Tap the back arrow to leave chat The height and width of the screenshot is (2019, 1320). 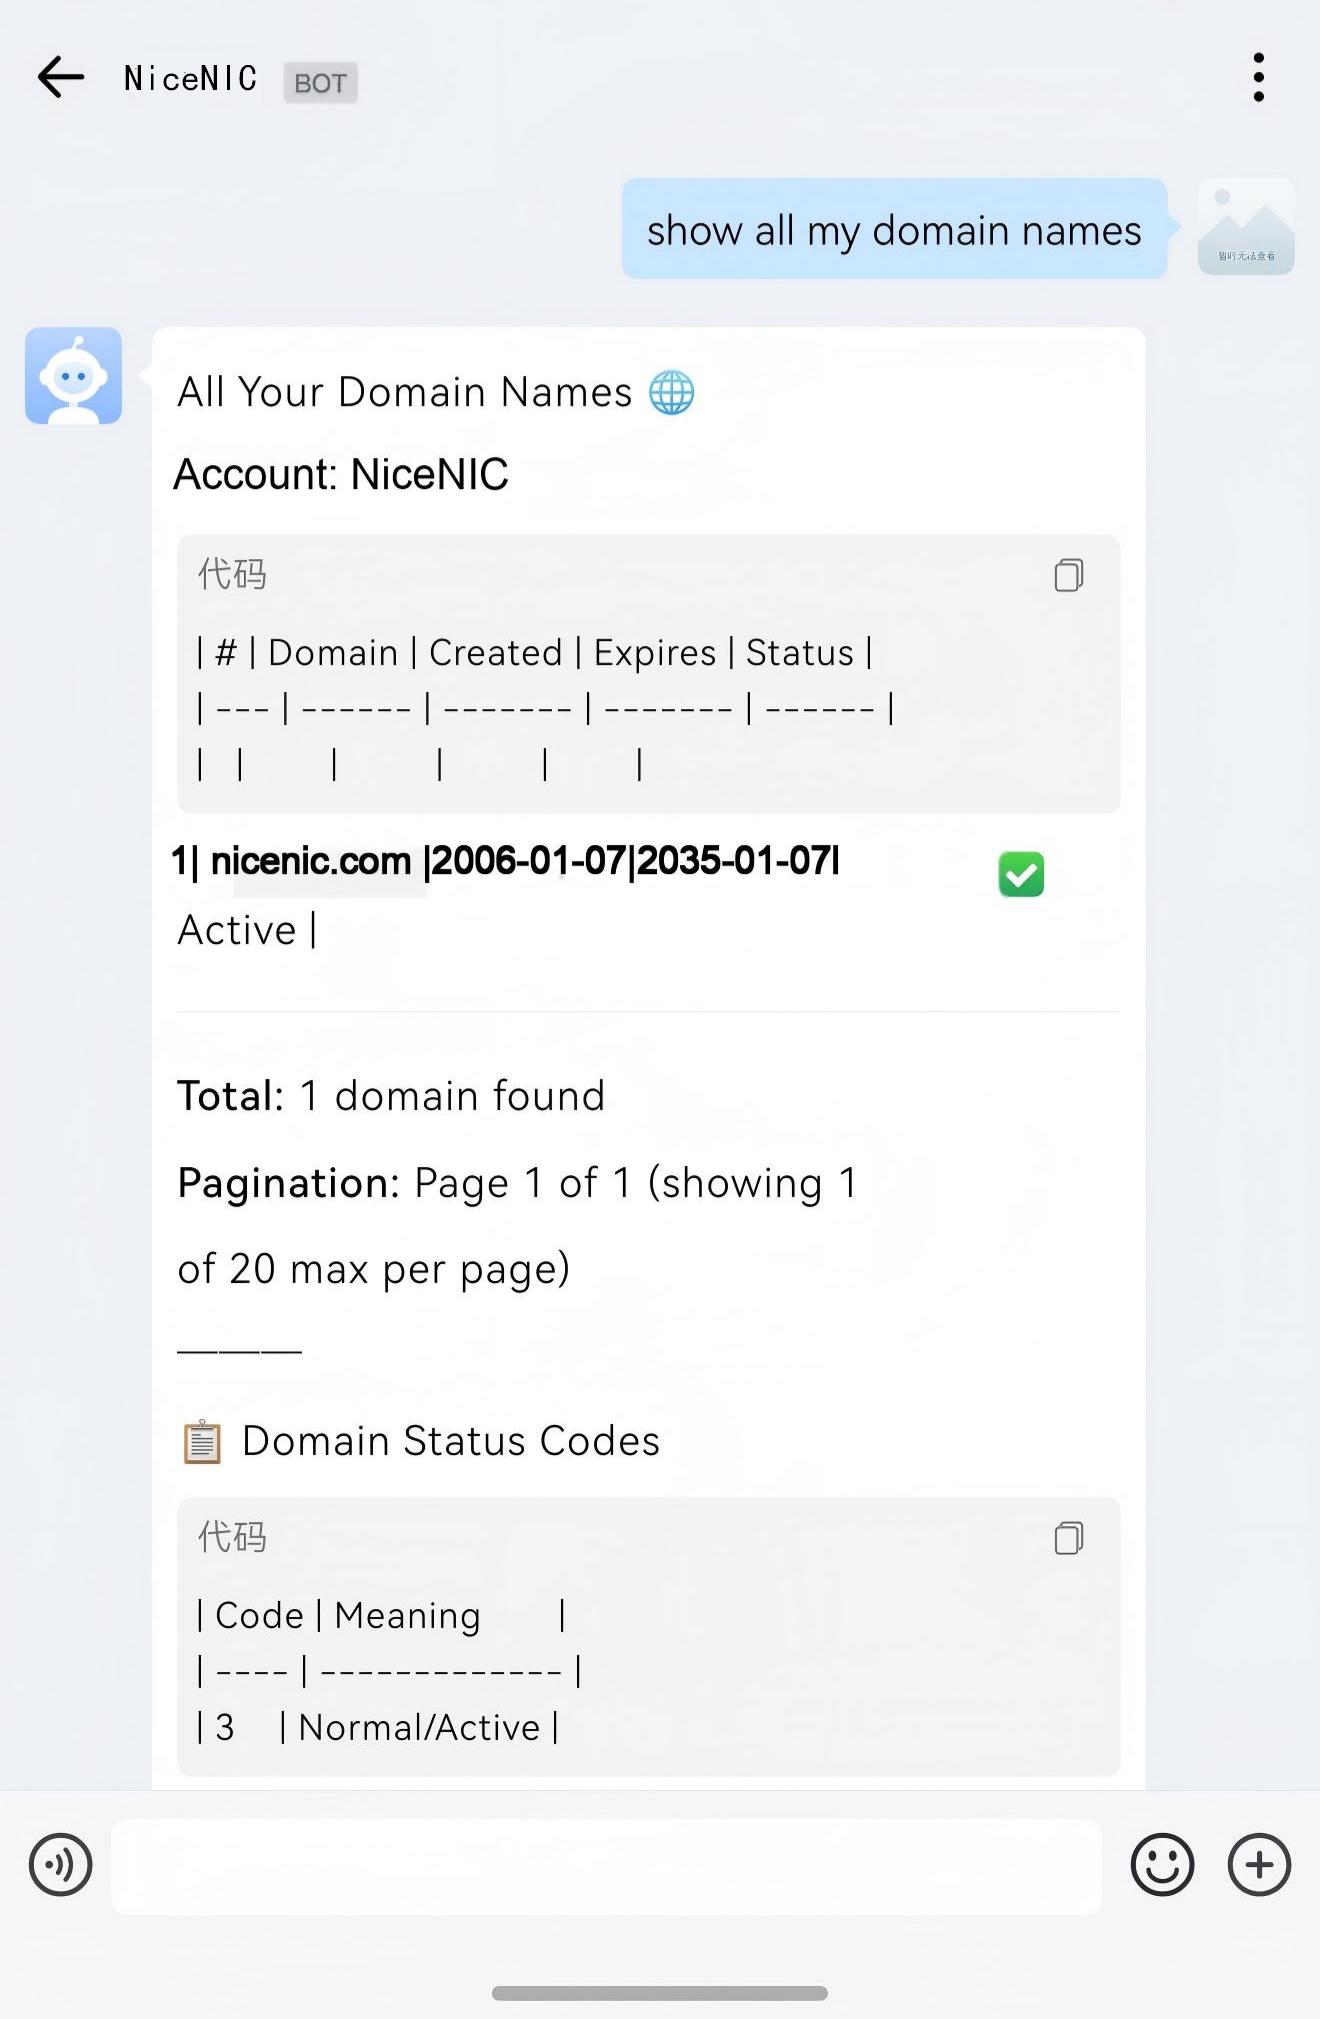pyautogui.click(x=61, y=77)
